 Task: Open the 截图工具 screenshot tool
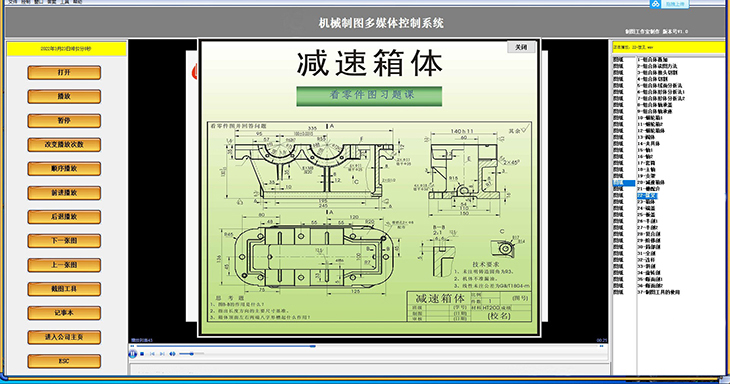pyautogui.click(x=64, y=289)
